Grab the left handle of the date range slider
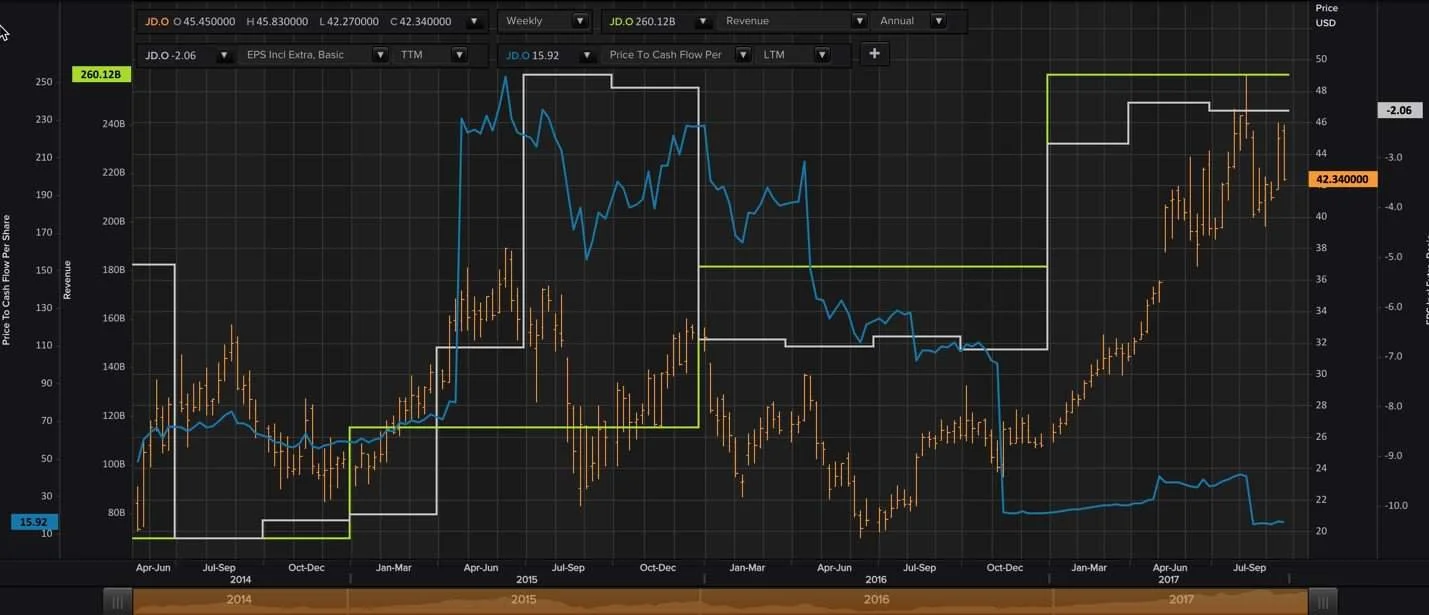The width and height of the screenshot is (1429, 615). (118, 601)
